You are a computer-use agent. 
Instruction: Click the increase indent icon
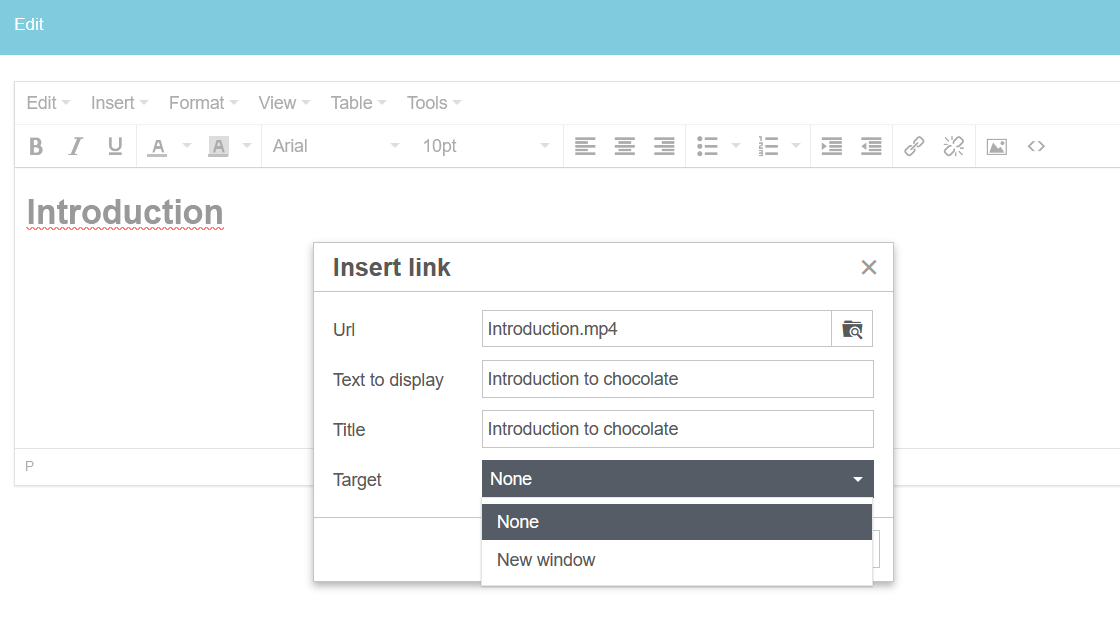tap(831, 146)
